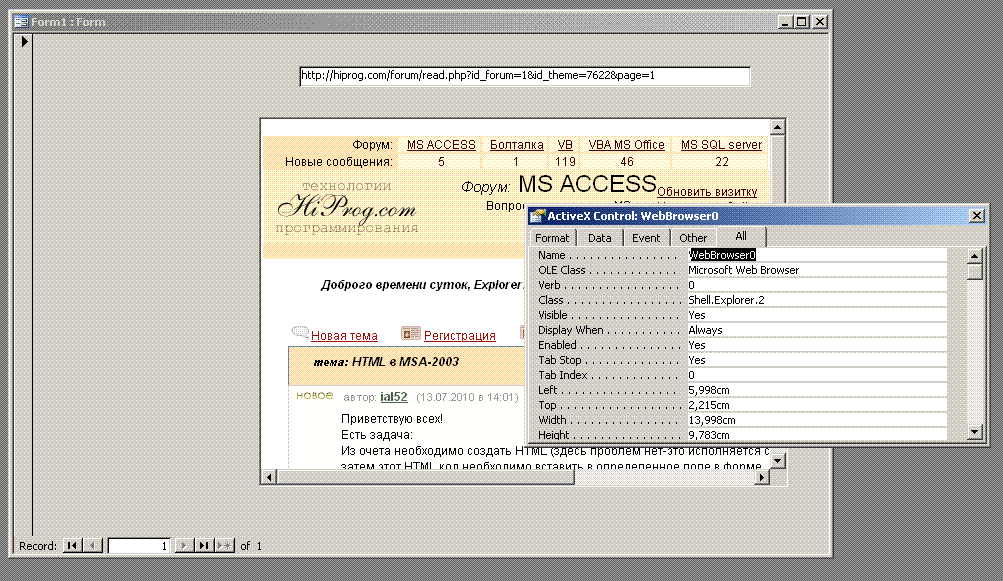The height and width of the screenshot is (581, 1003).
Task: Create new record navigation button
Action: 225,546
